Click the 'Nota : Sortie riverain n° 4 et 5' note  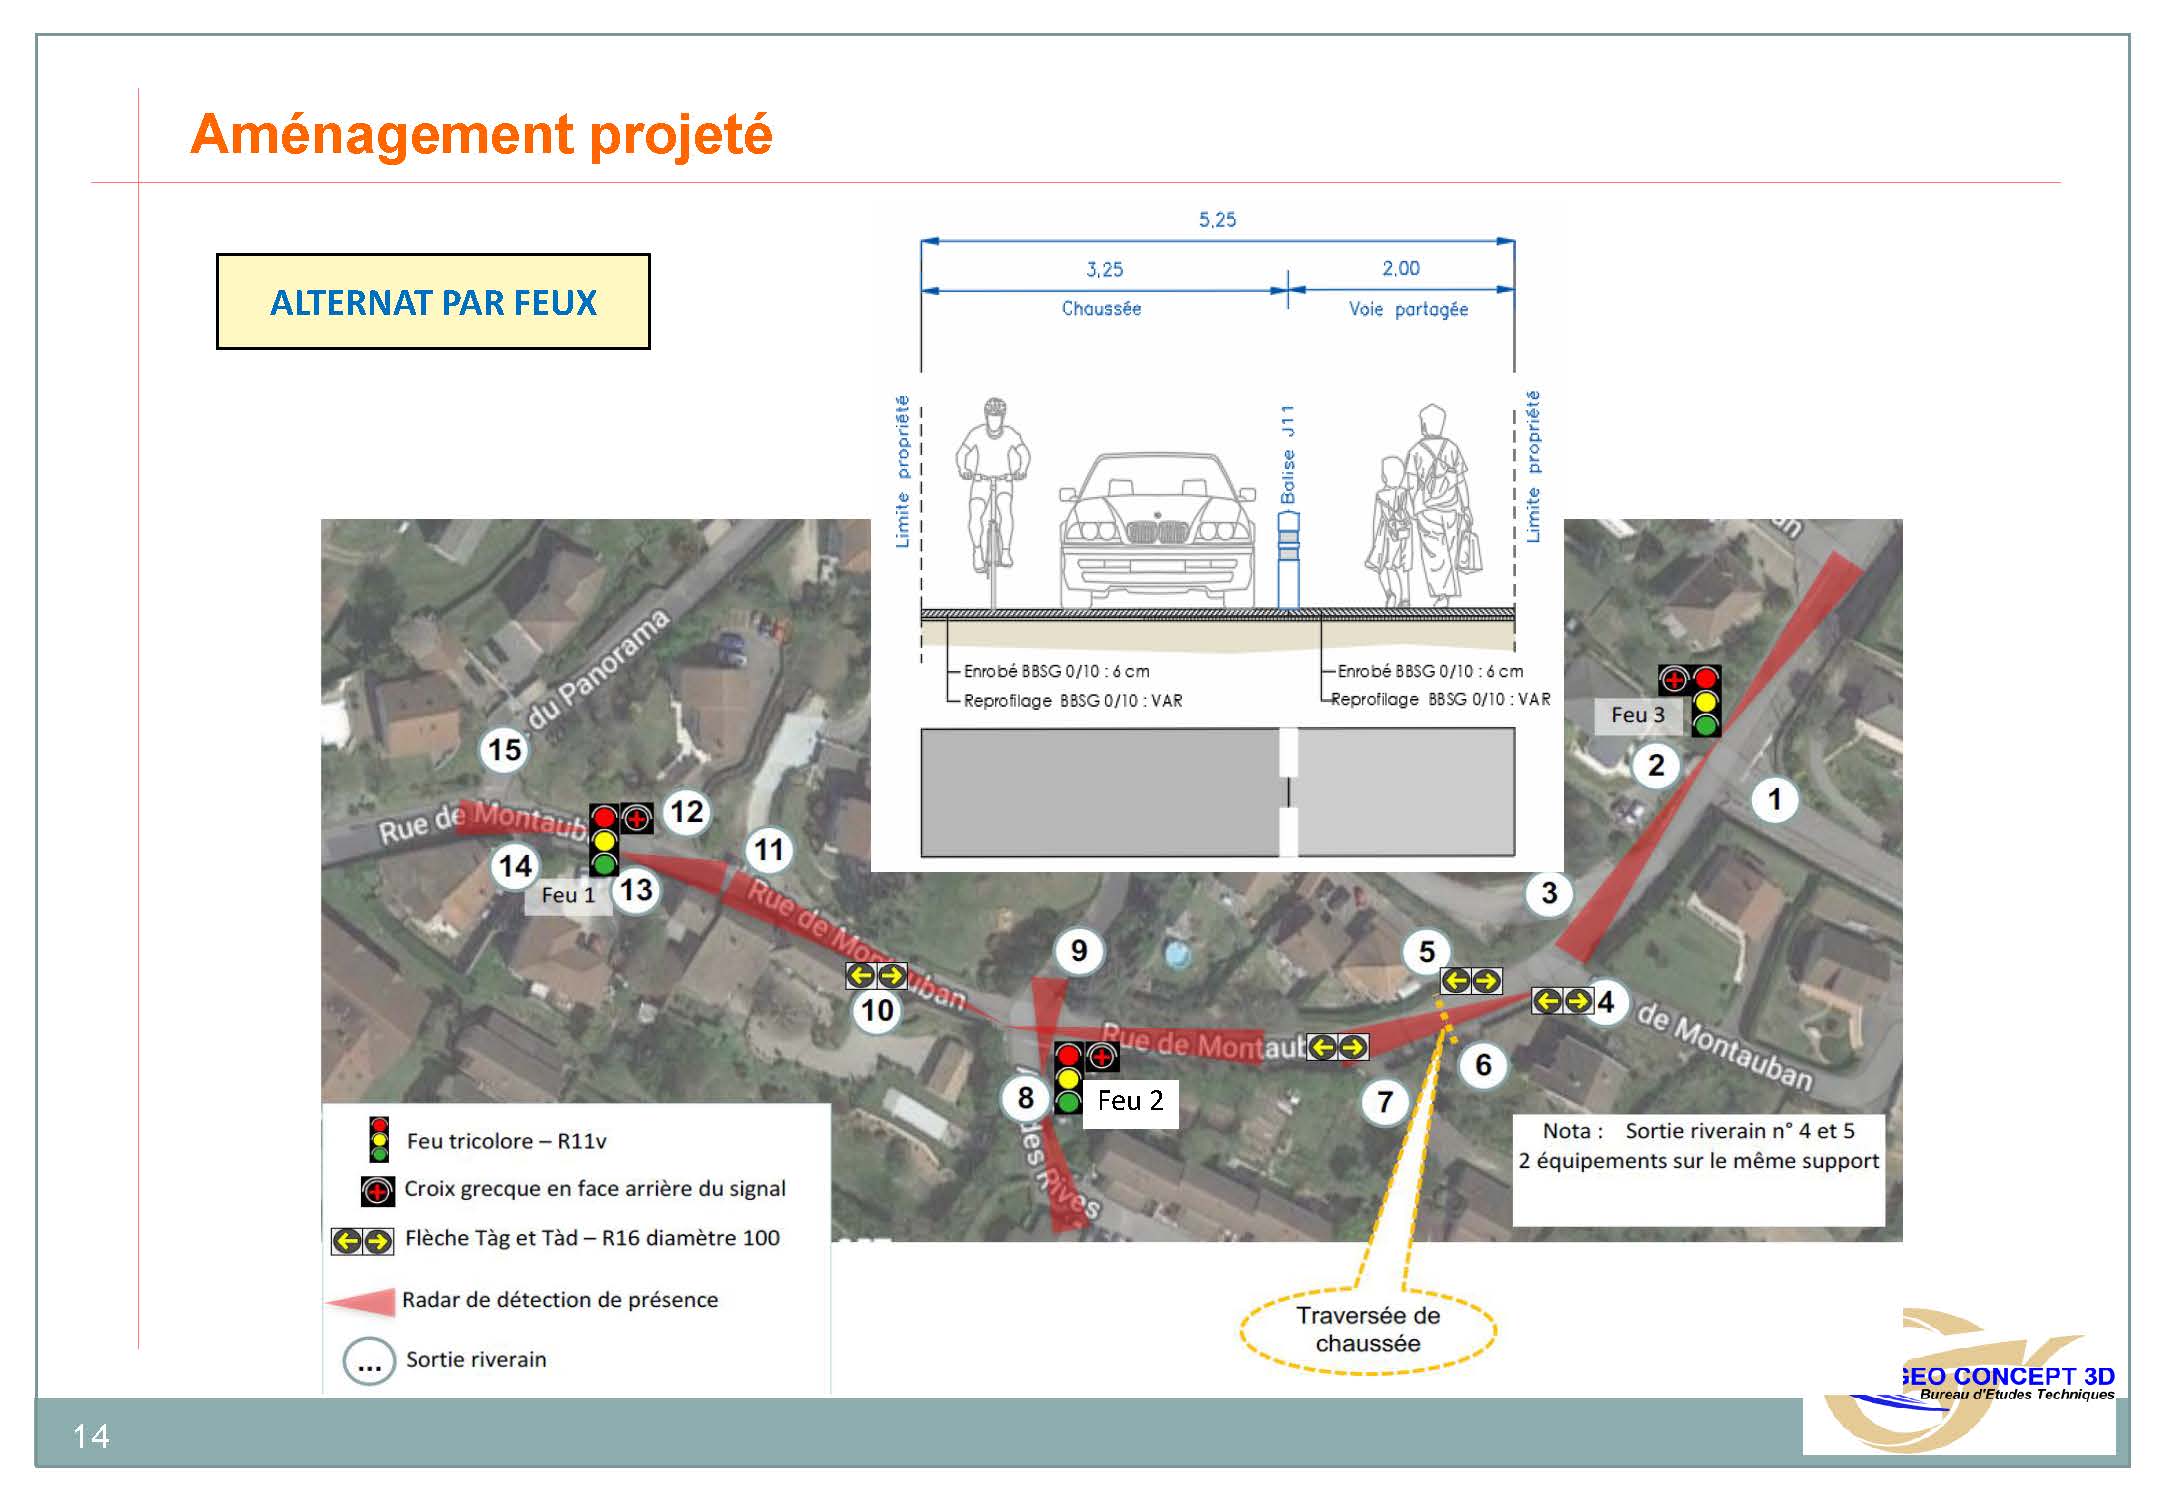tap(1698, 1131)
